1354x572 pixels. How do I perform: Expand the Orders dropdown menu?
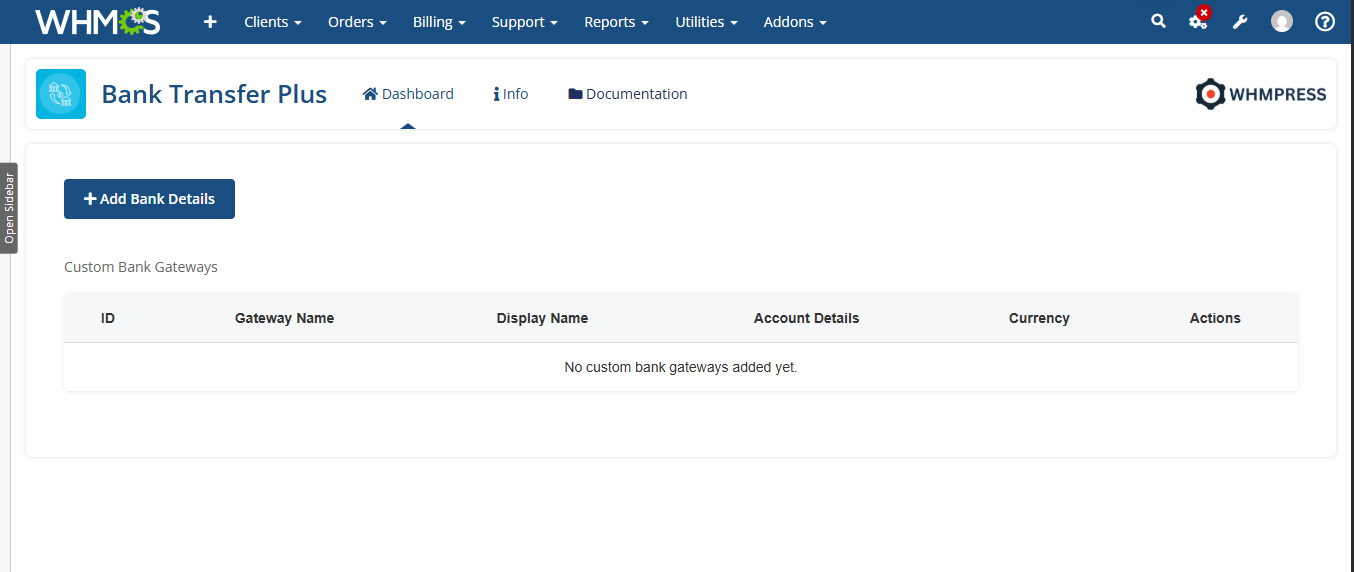pyautogui.click(x=357, y=22)
